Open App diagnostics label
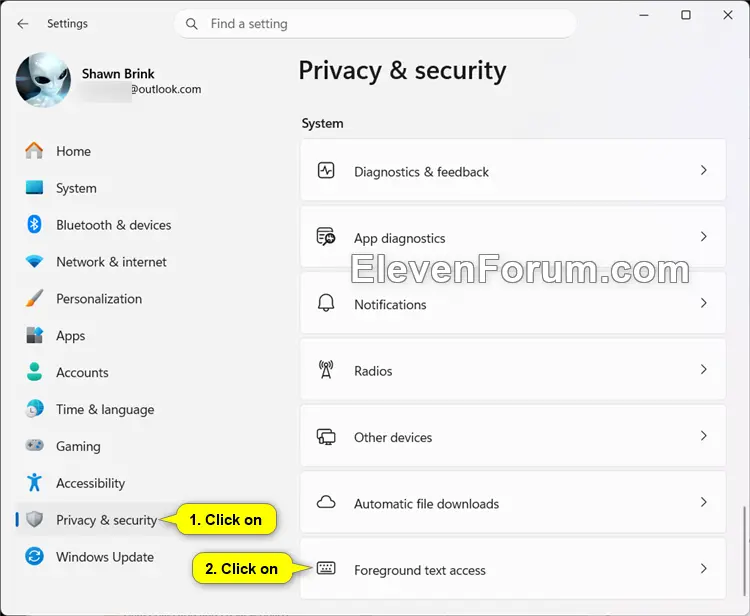The image size is (750, 616). tap(399, 238)
